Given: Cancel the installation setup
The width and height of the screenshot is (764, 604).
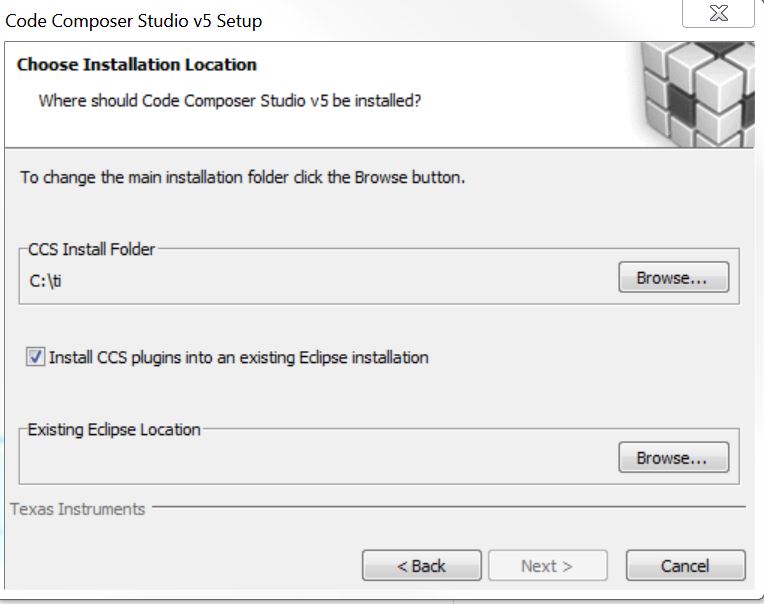Looking at the screenshot, I should pos(685,566).
